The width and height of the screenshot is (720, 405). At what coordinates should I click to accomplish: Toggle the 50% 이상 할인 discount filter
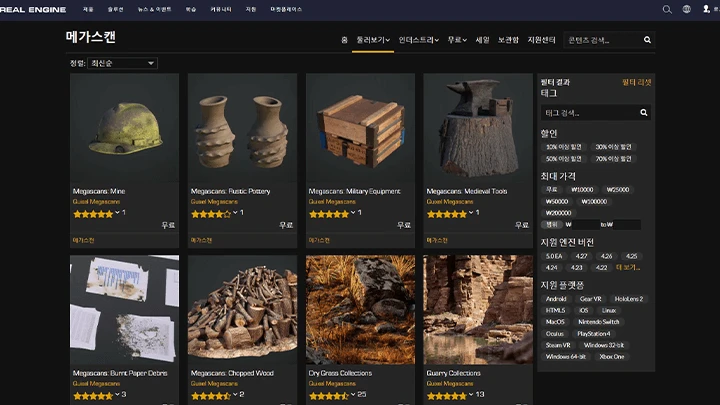pyautogui.click(x=563, y=159)
